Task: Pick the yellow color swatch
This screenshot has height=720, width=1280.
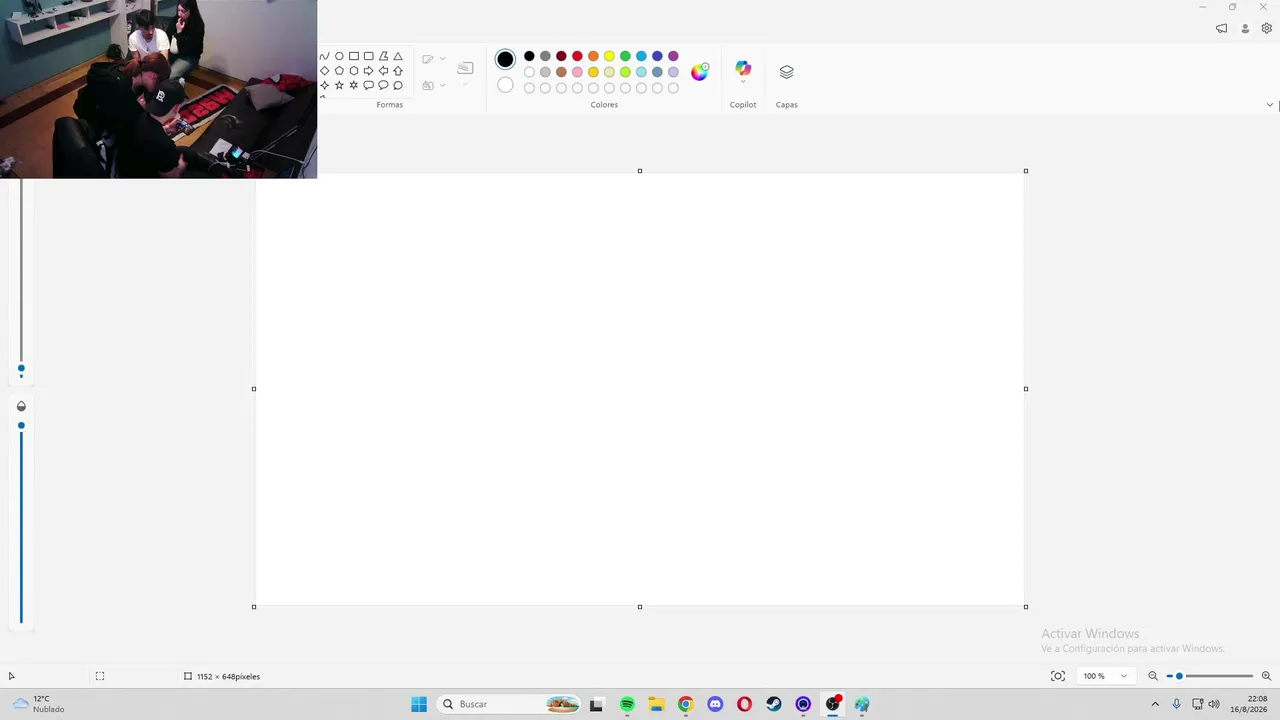Action: point(609,56)
